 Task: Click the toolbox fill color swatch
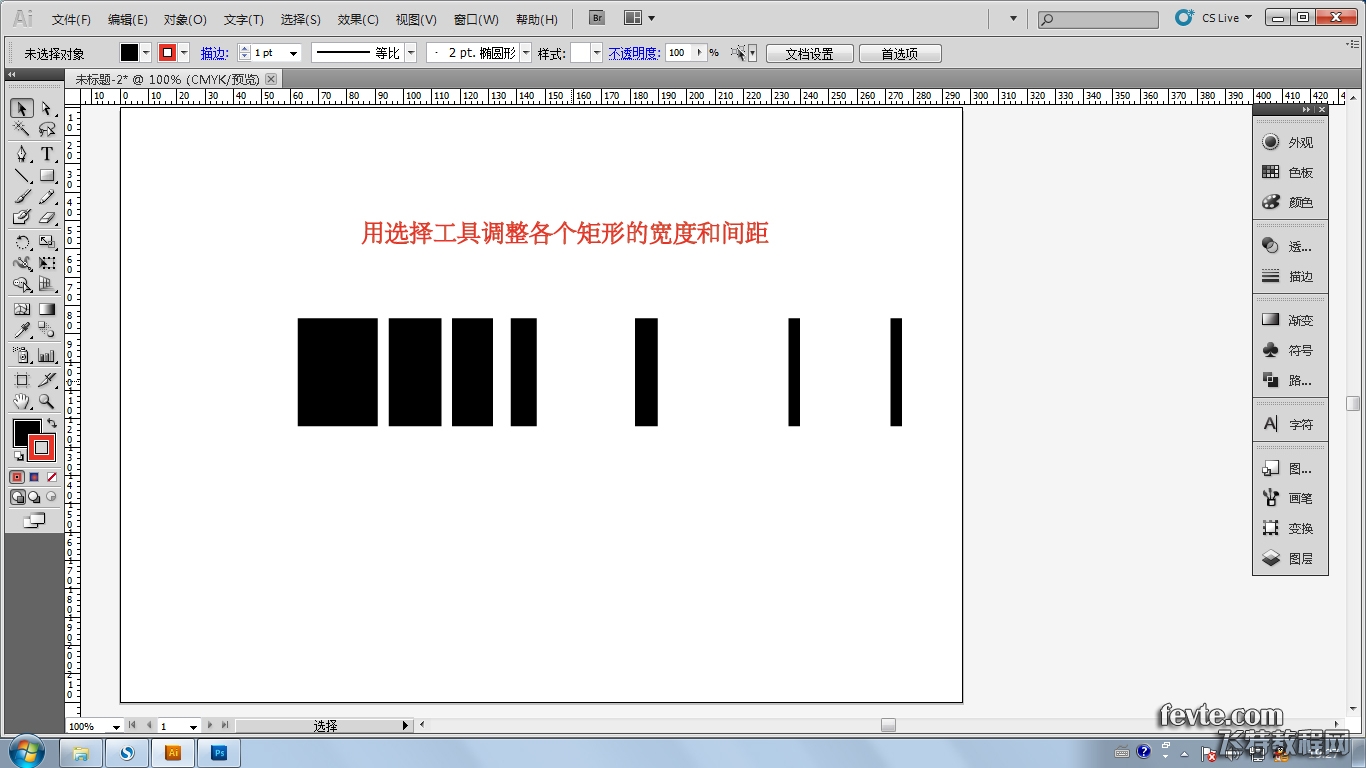[25, 432]
